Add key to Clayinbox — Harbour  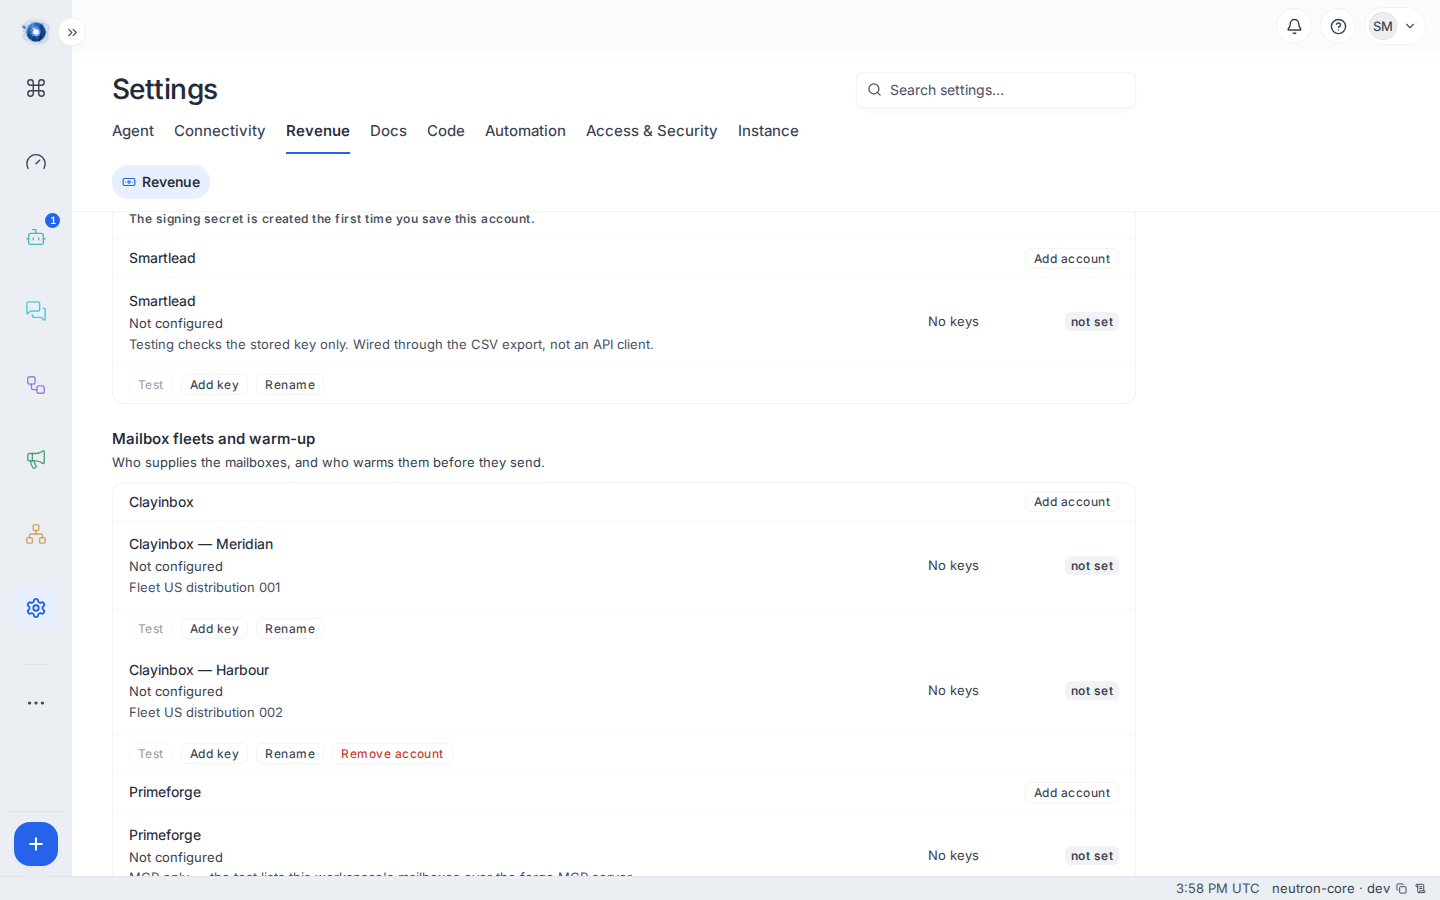click(x=214, y=754)
